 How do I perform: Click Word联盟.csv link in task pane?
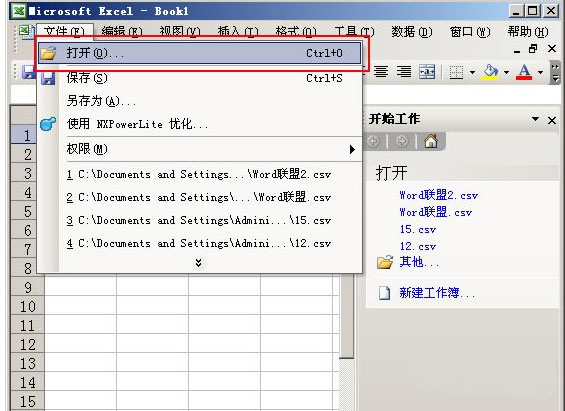coord(436,212)
